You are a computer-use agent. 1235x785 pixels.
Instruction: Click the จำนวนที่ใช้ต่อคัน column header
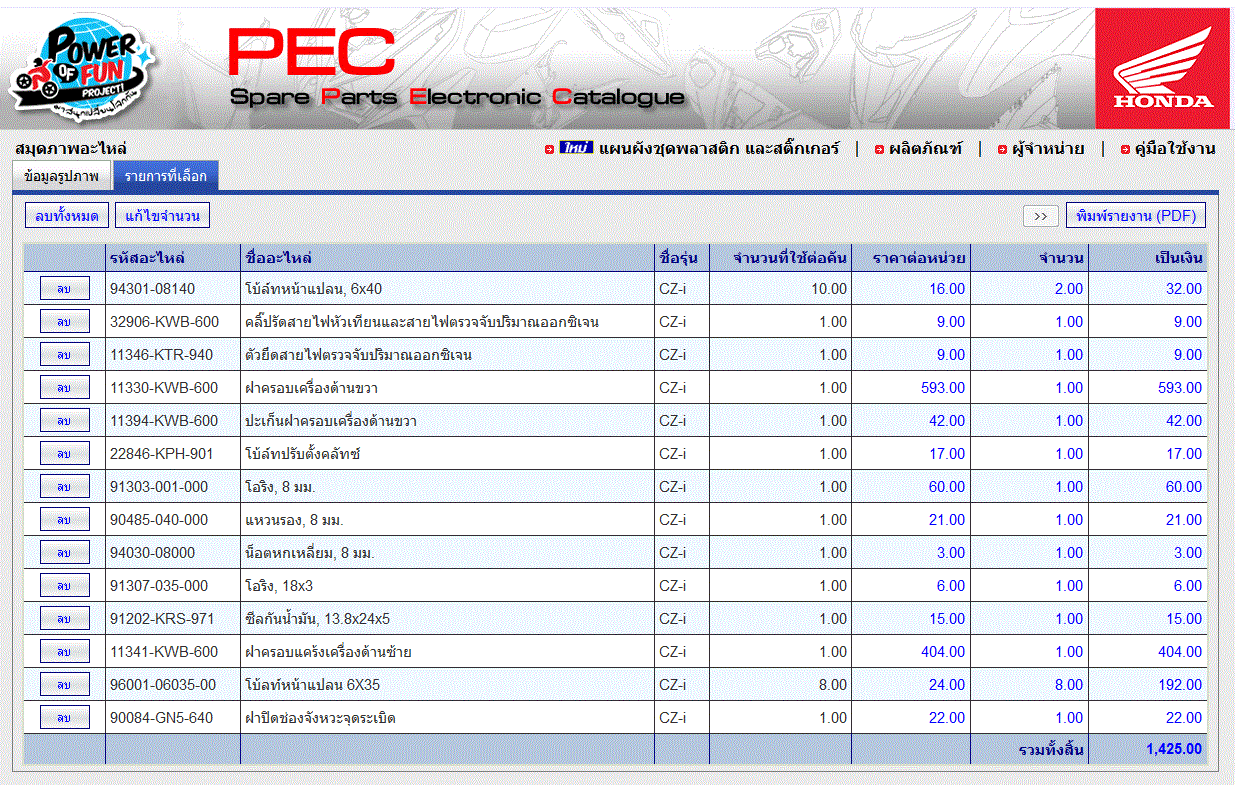tap(781, 258)
